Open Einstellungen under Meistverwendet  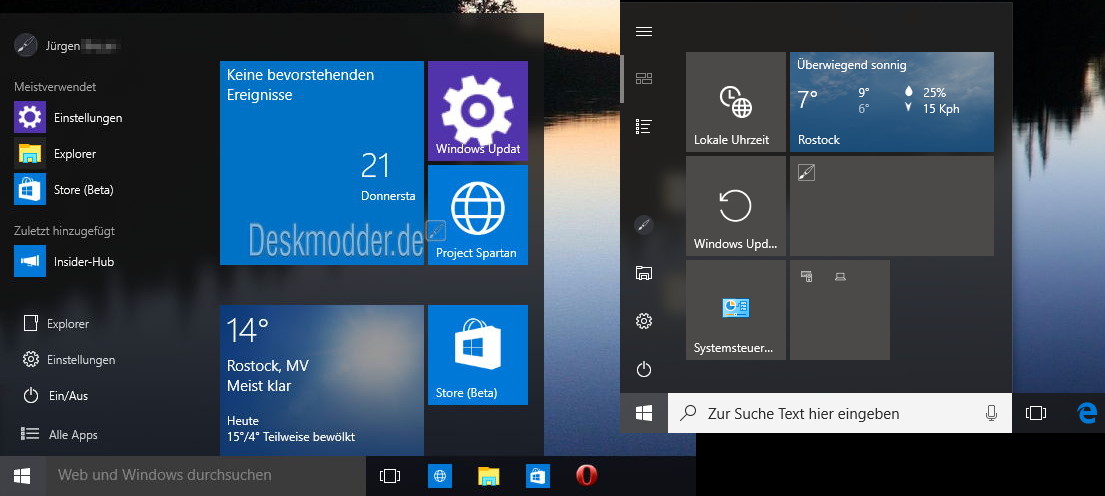tap(68, 118)
